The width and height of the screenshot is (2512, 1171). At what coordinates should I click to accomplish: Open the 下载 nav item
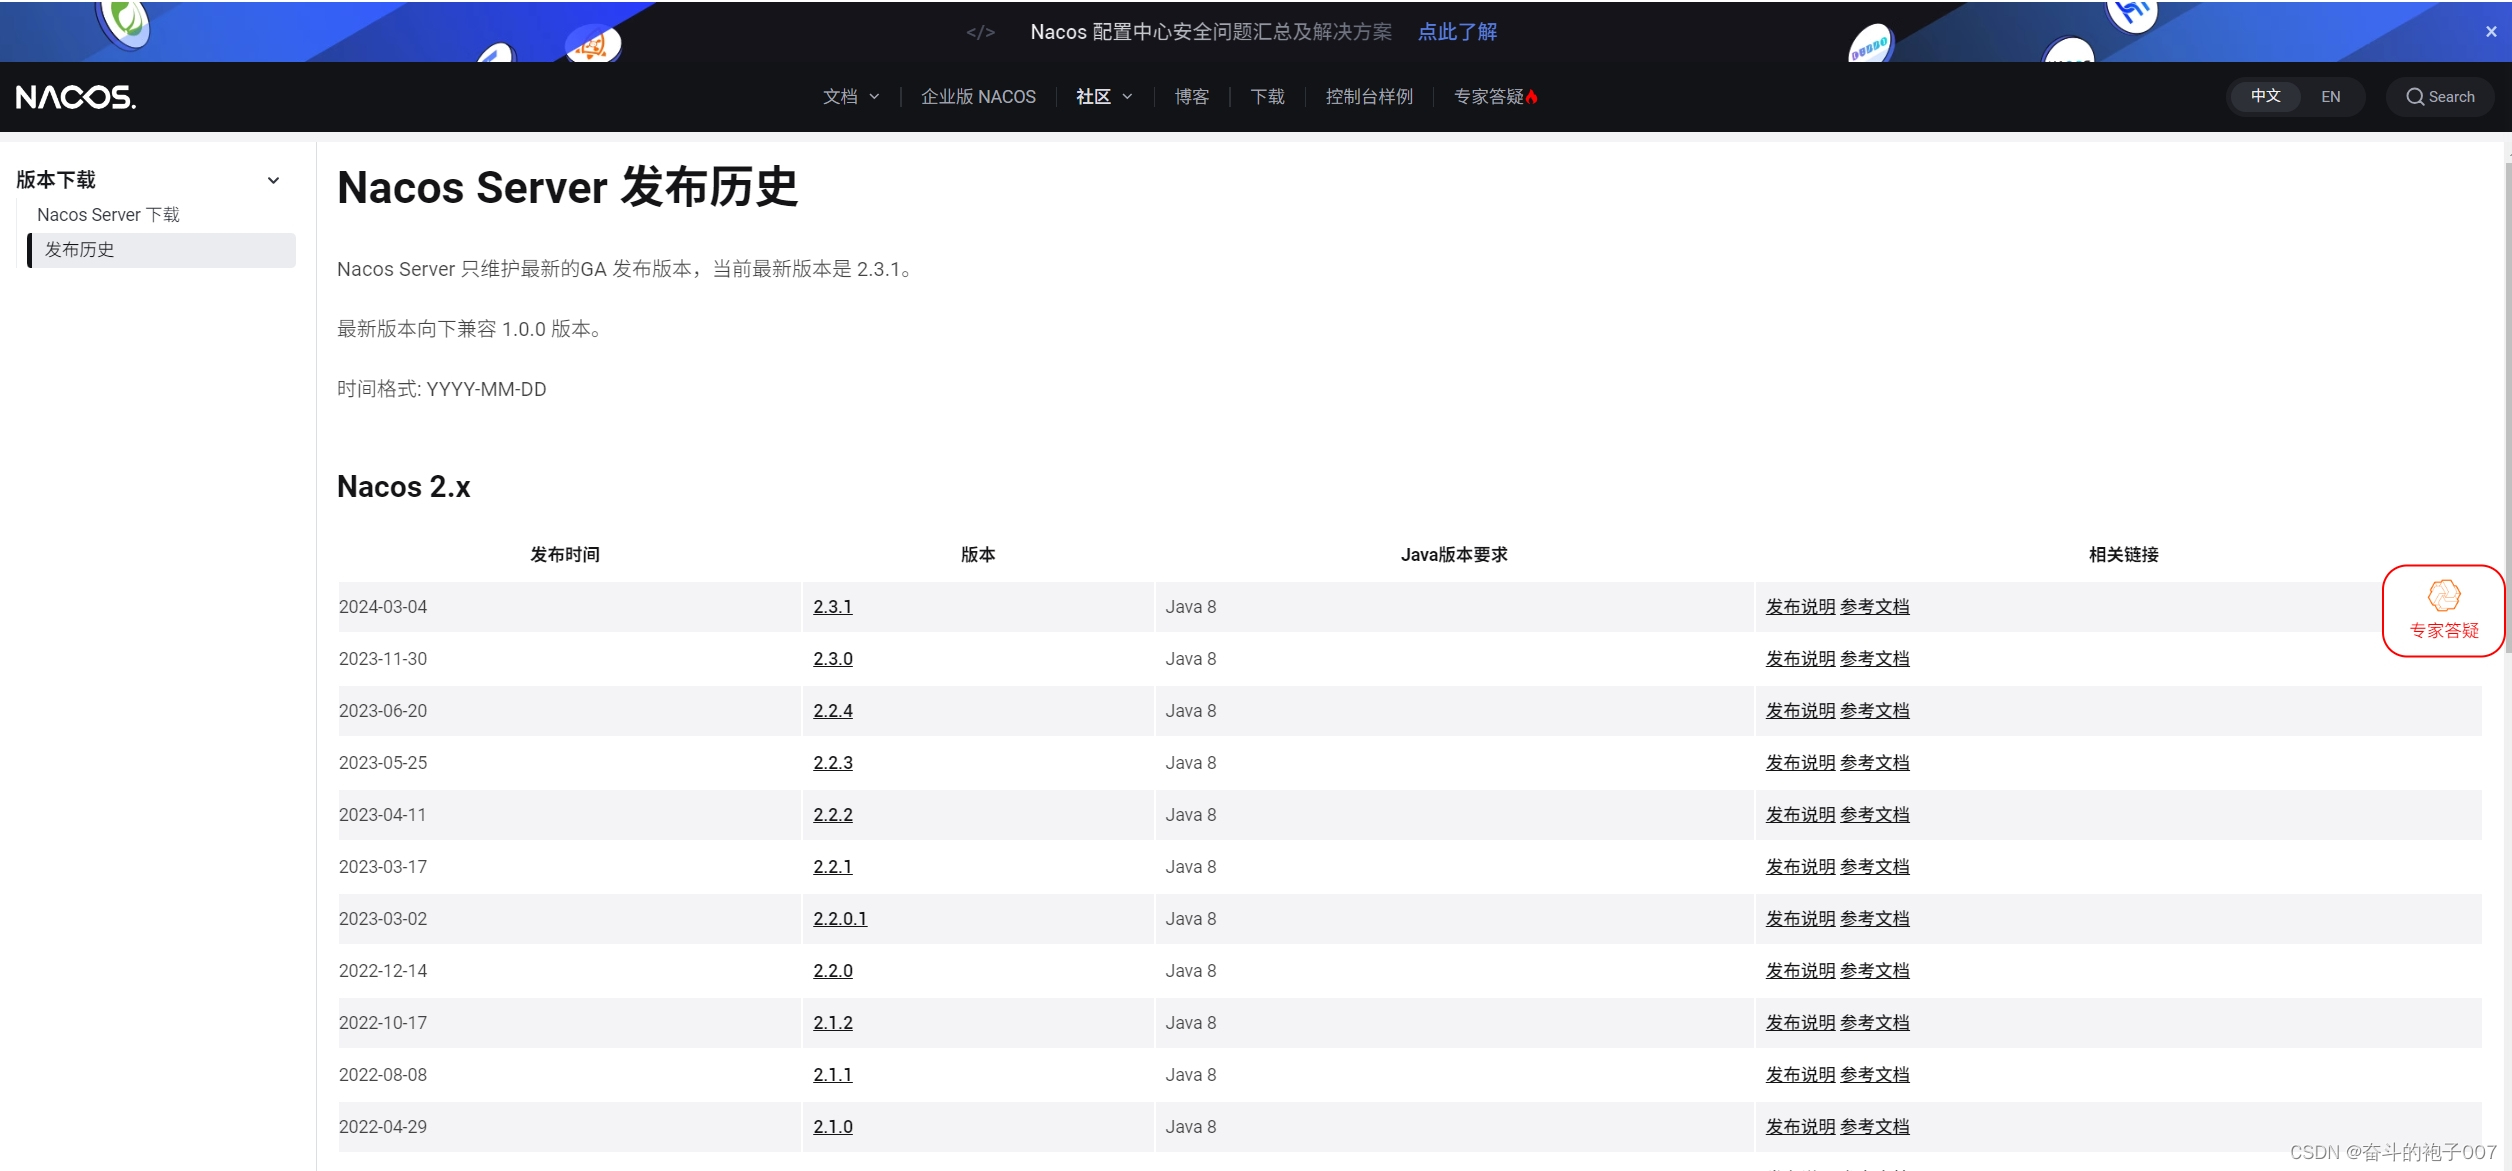(1267, 97)
